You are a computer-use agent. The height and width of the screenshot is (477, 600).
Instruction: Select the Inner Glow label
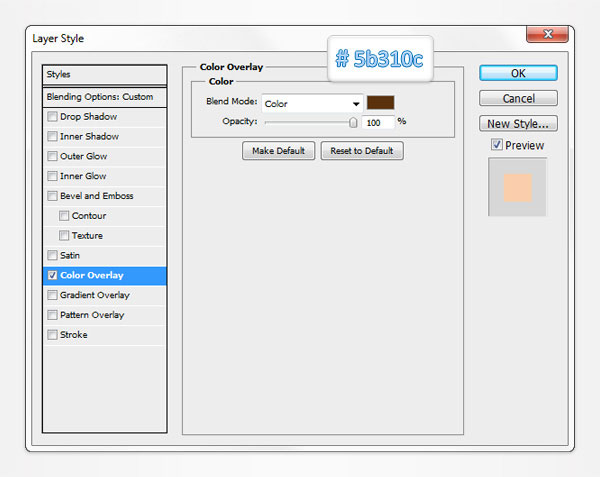click(83, 176)
